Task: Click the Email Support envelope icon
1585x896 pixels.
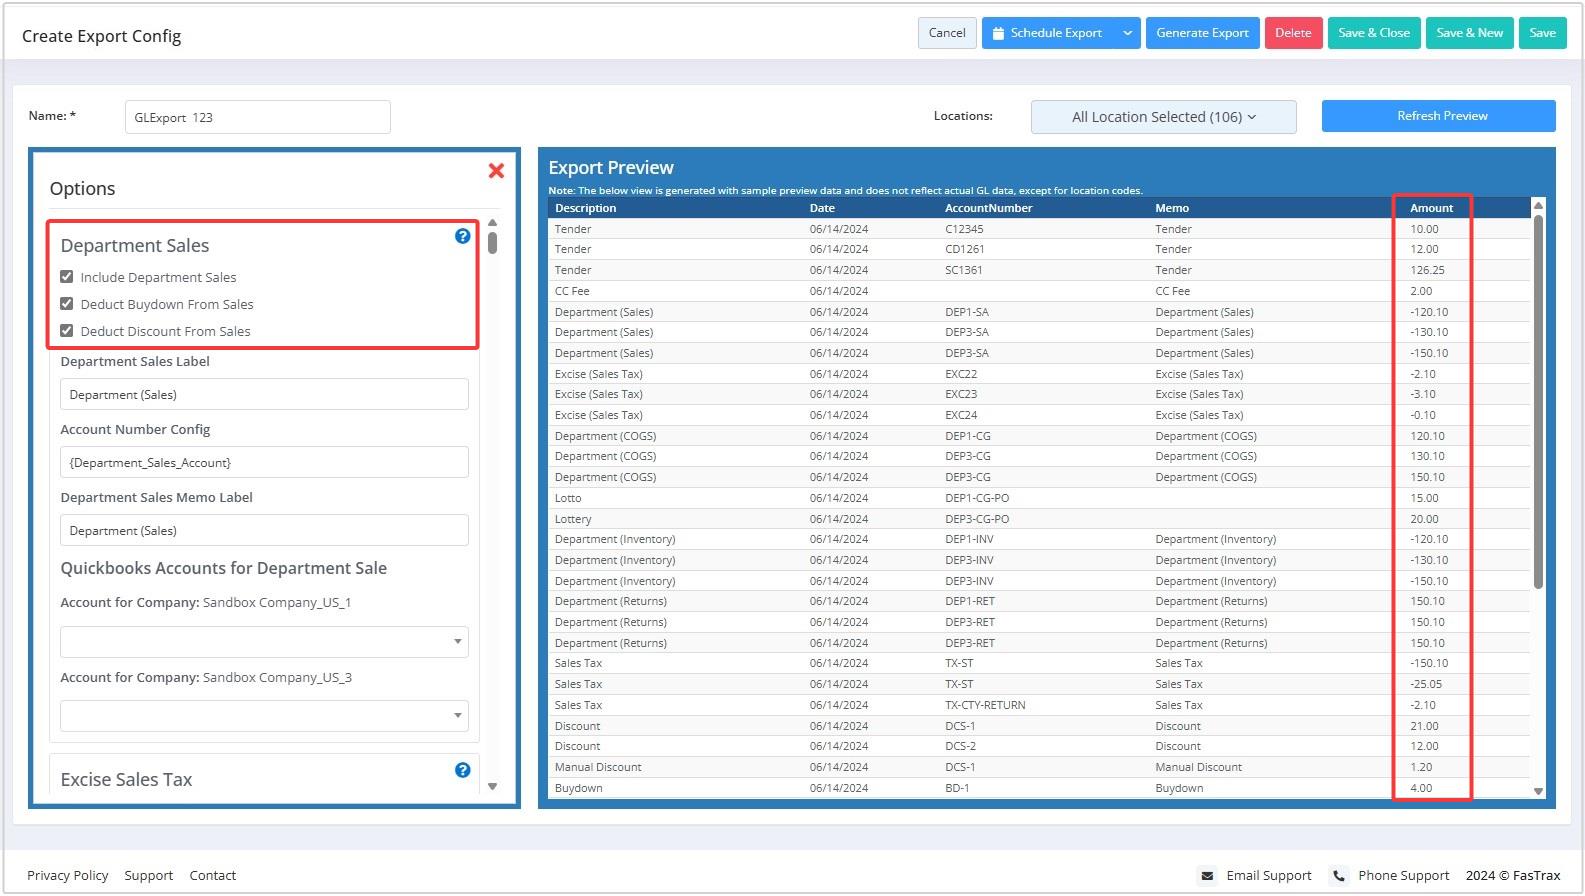Action: click(x=1207, y=876)
